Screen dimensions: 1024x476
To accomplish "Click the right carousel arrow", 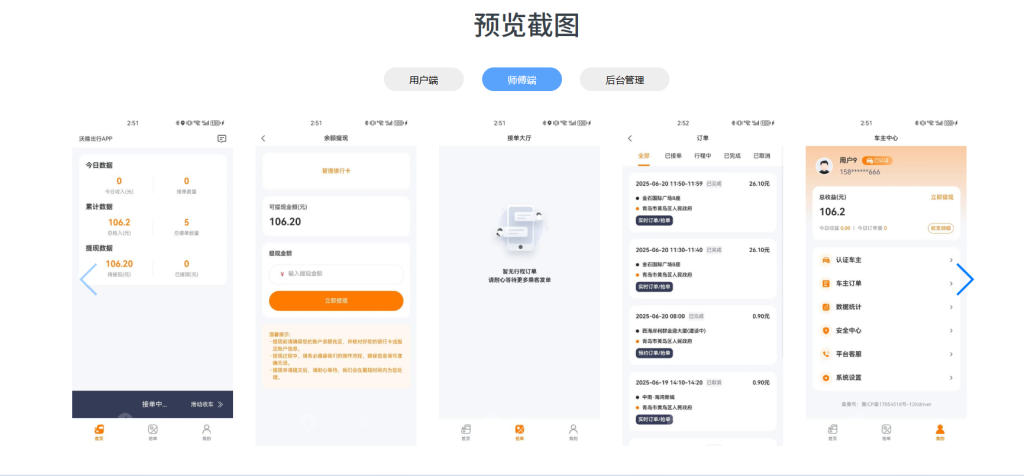I will pyautogui.click(x=964, y=279).
